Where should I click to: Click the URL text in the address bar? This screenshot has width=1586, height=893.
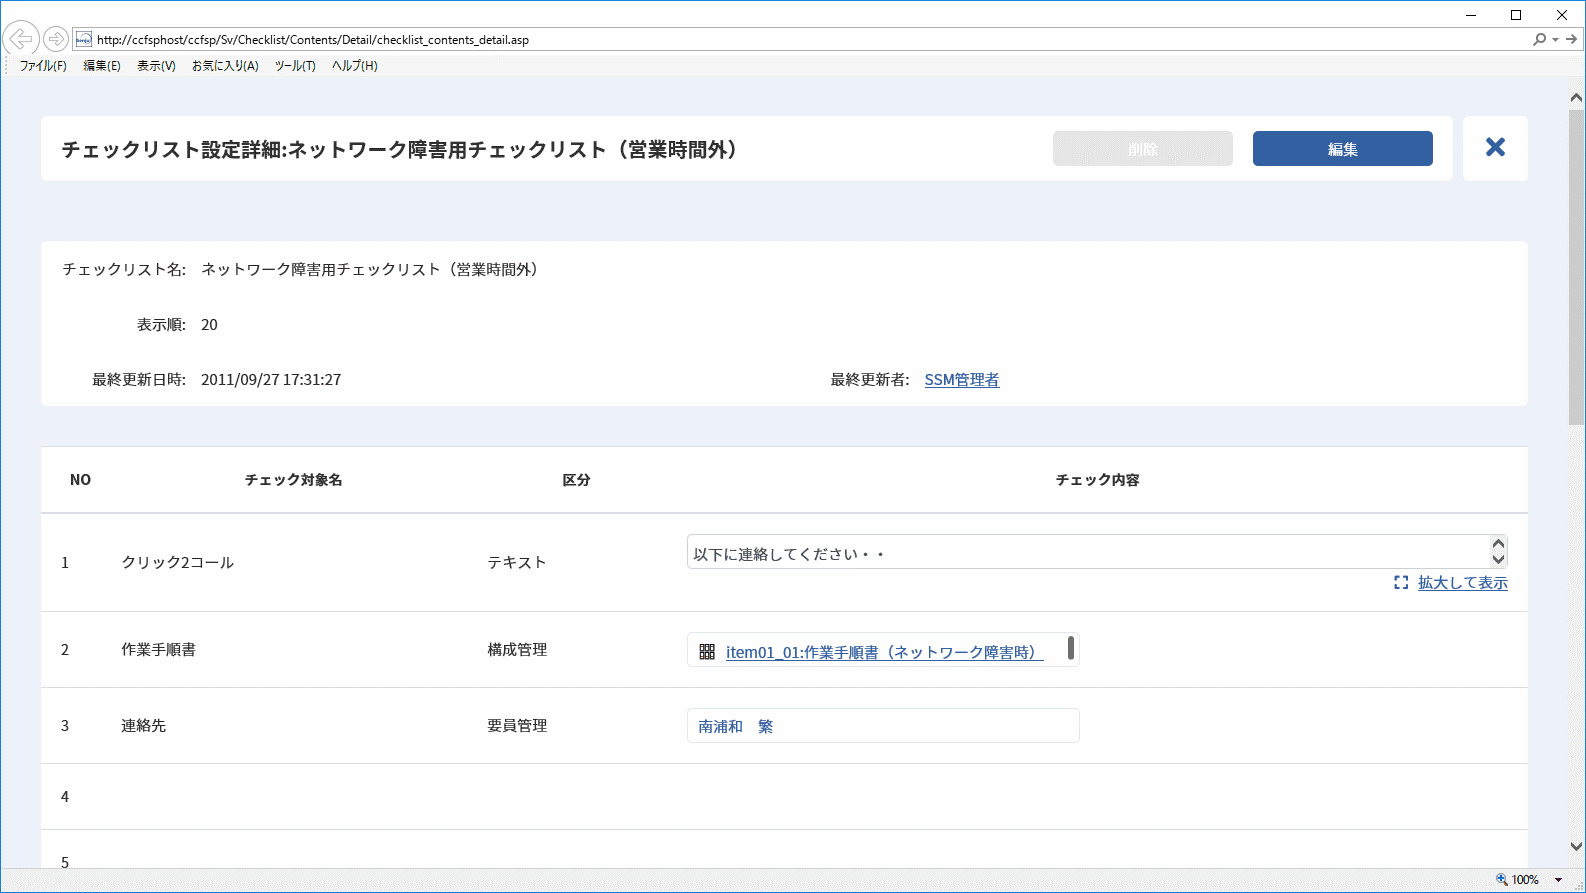(313, 40)
